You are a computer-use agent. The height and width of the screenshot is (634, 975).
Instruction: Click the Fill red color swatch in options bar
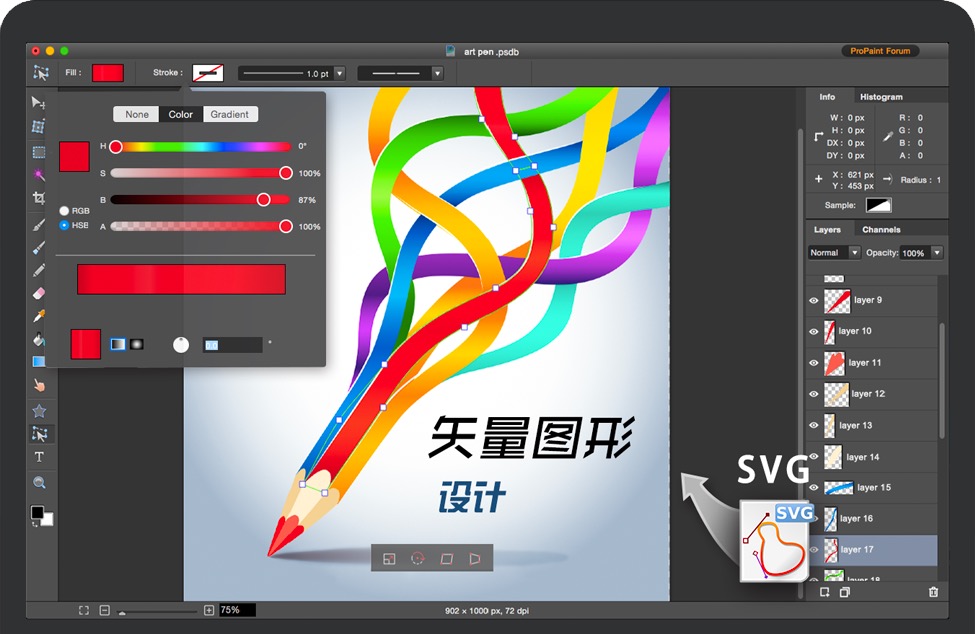click(108, 73)
